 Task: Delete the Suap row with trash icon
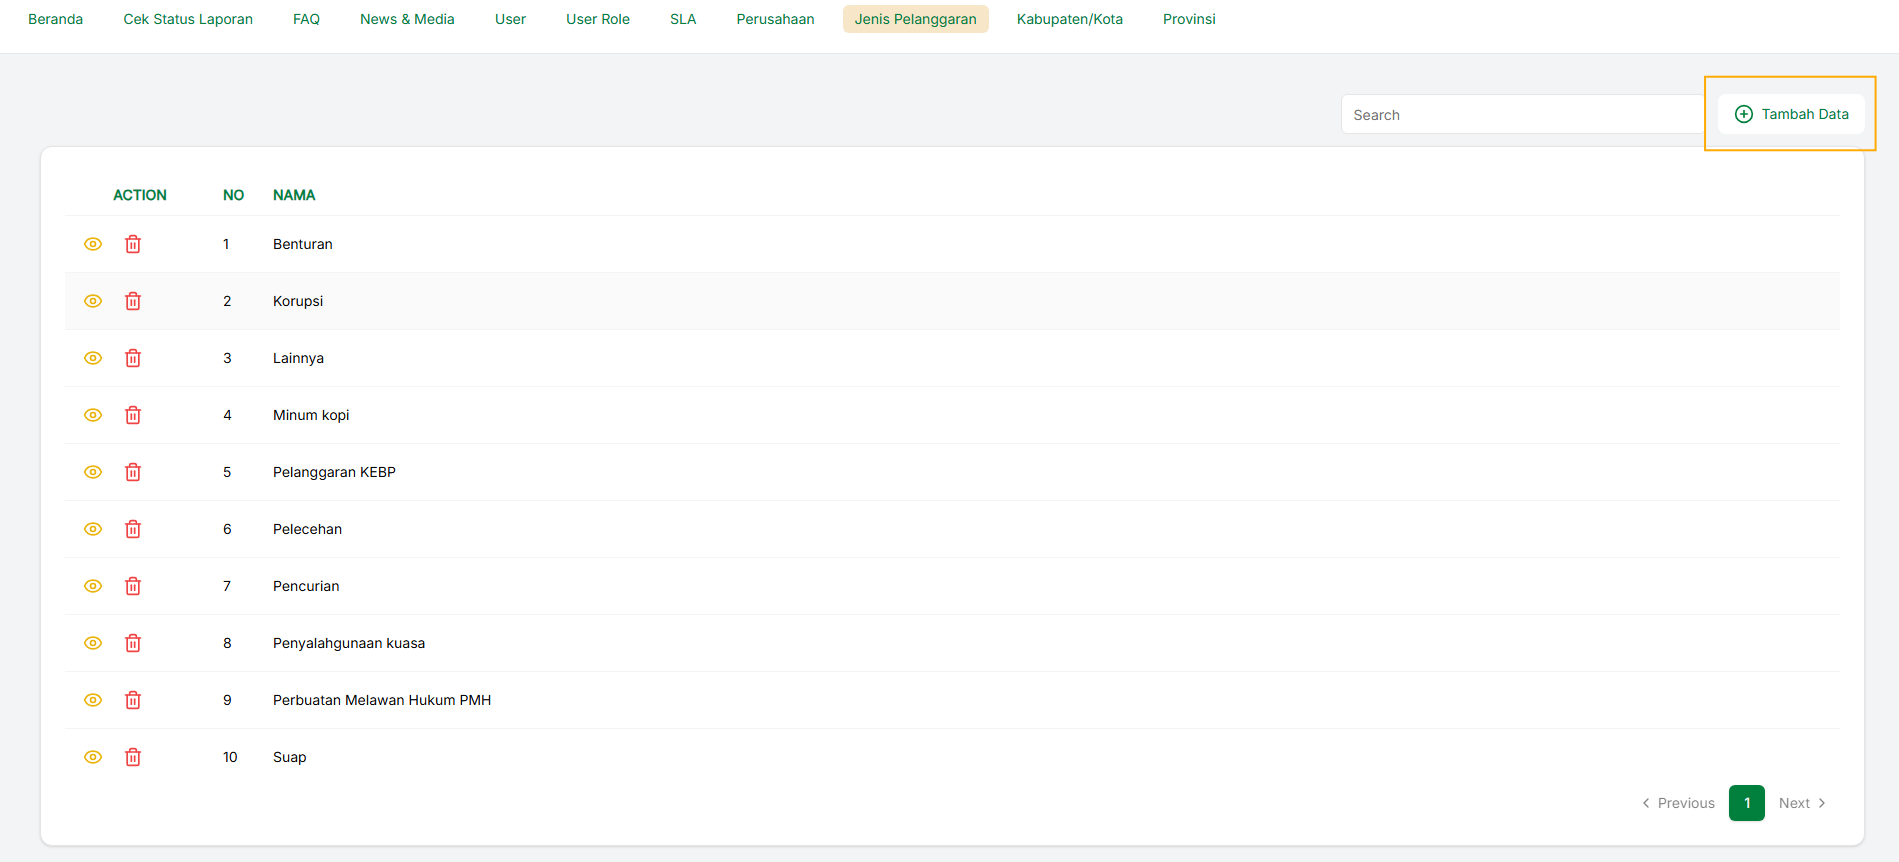tap(133, 757)
